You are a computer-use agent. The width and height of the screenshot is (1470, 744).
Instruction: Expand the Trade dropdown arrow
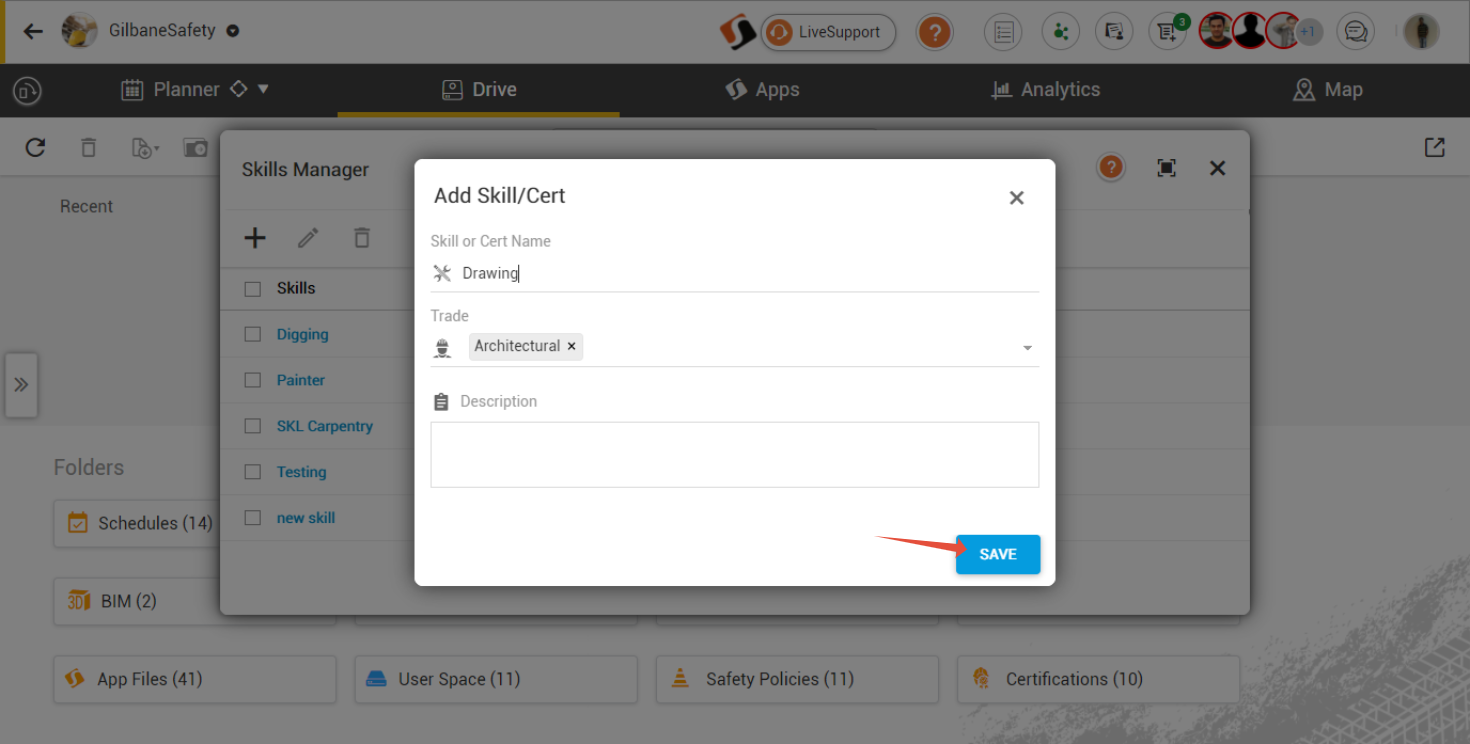pyautogui.click(x=1027, y=348)
